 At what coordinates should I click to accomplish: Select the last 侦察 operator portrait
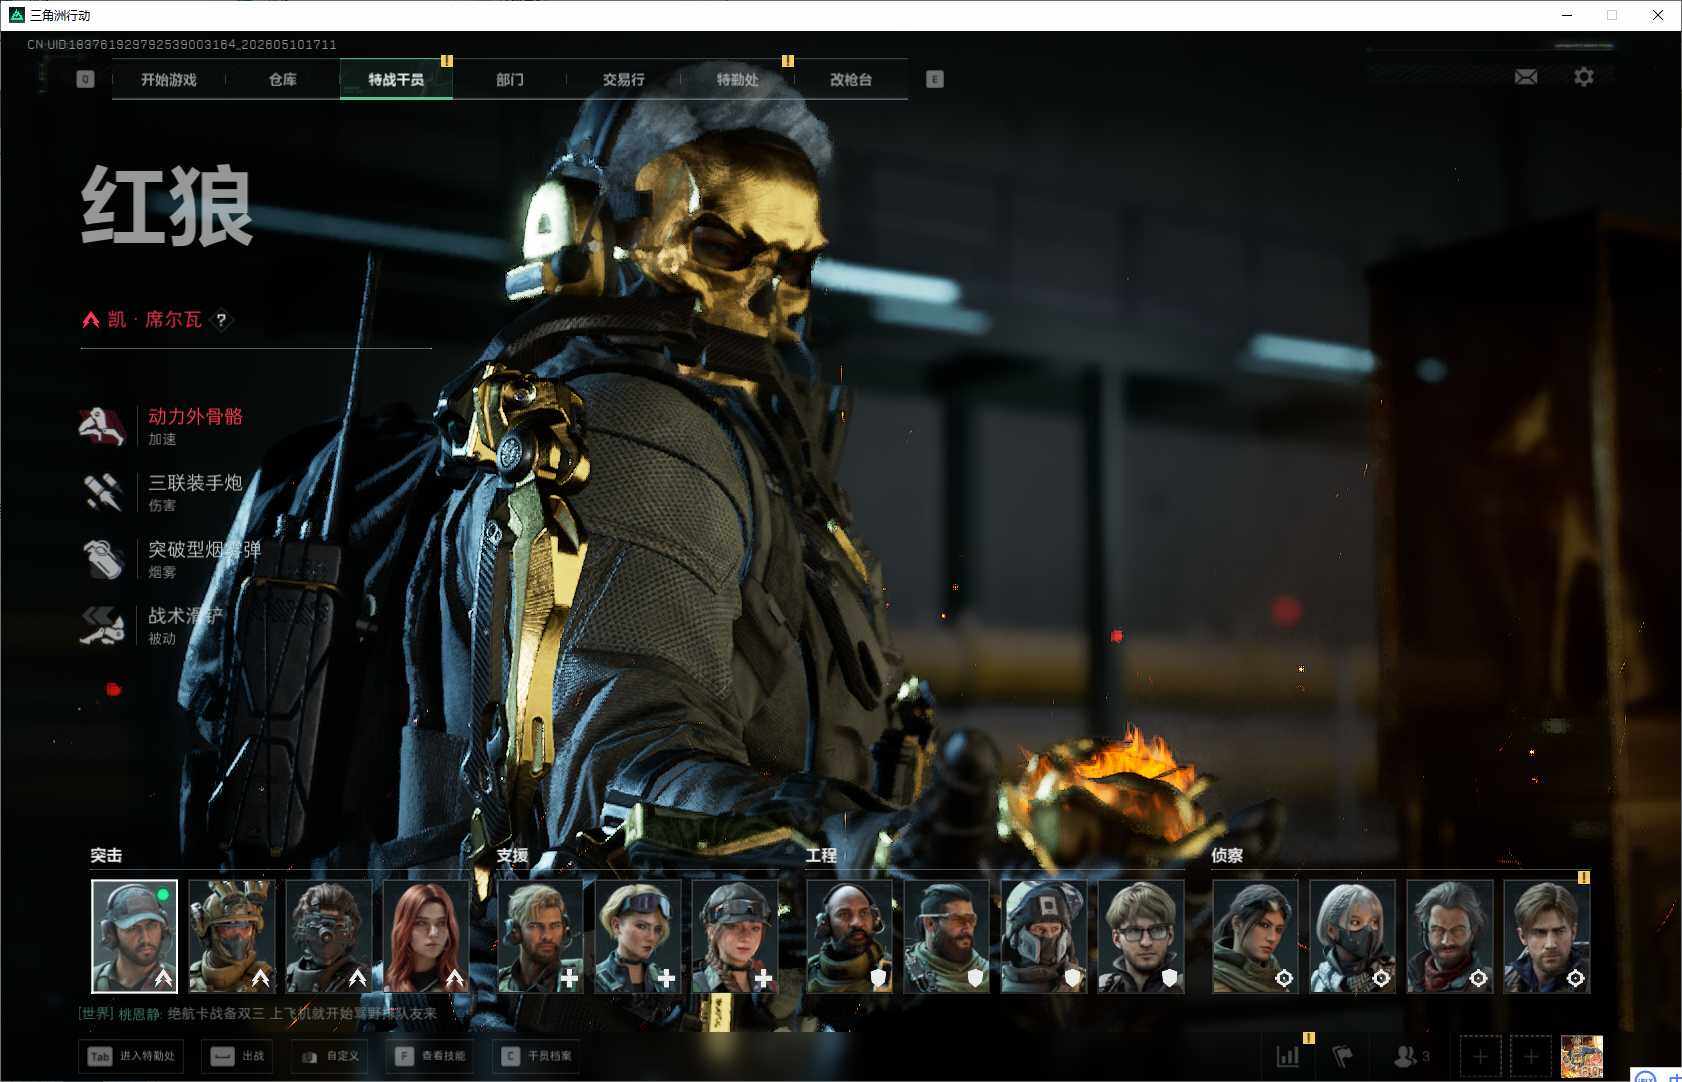(x=1547, y=937)
